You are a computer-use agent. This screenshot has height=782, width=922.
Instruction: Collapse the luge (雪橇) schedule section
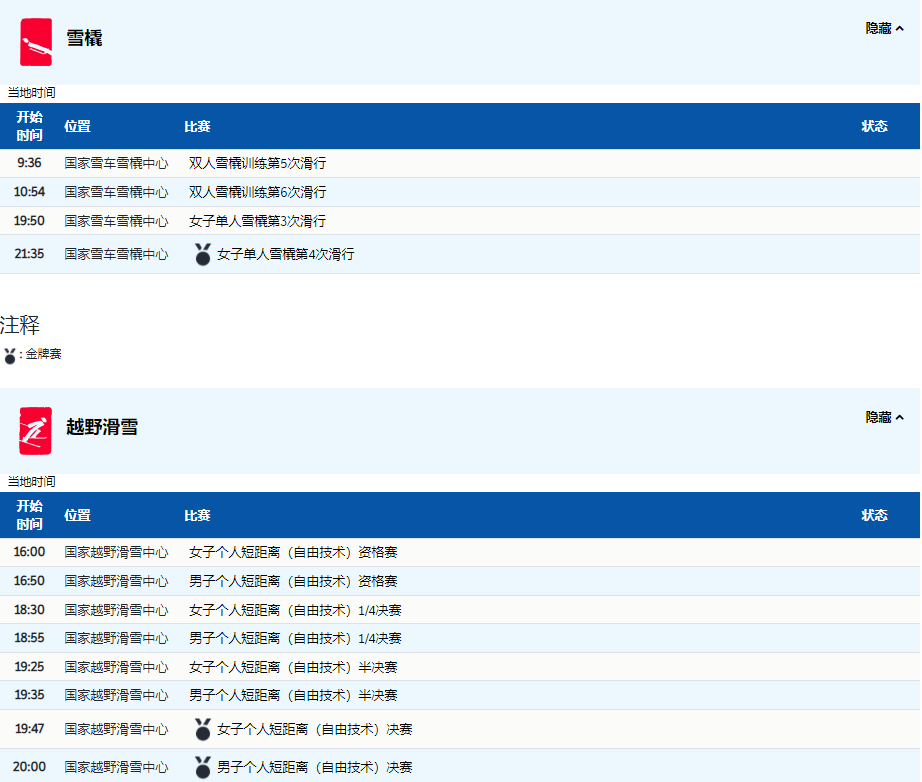click(884, 29)
